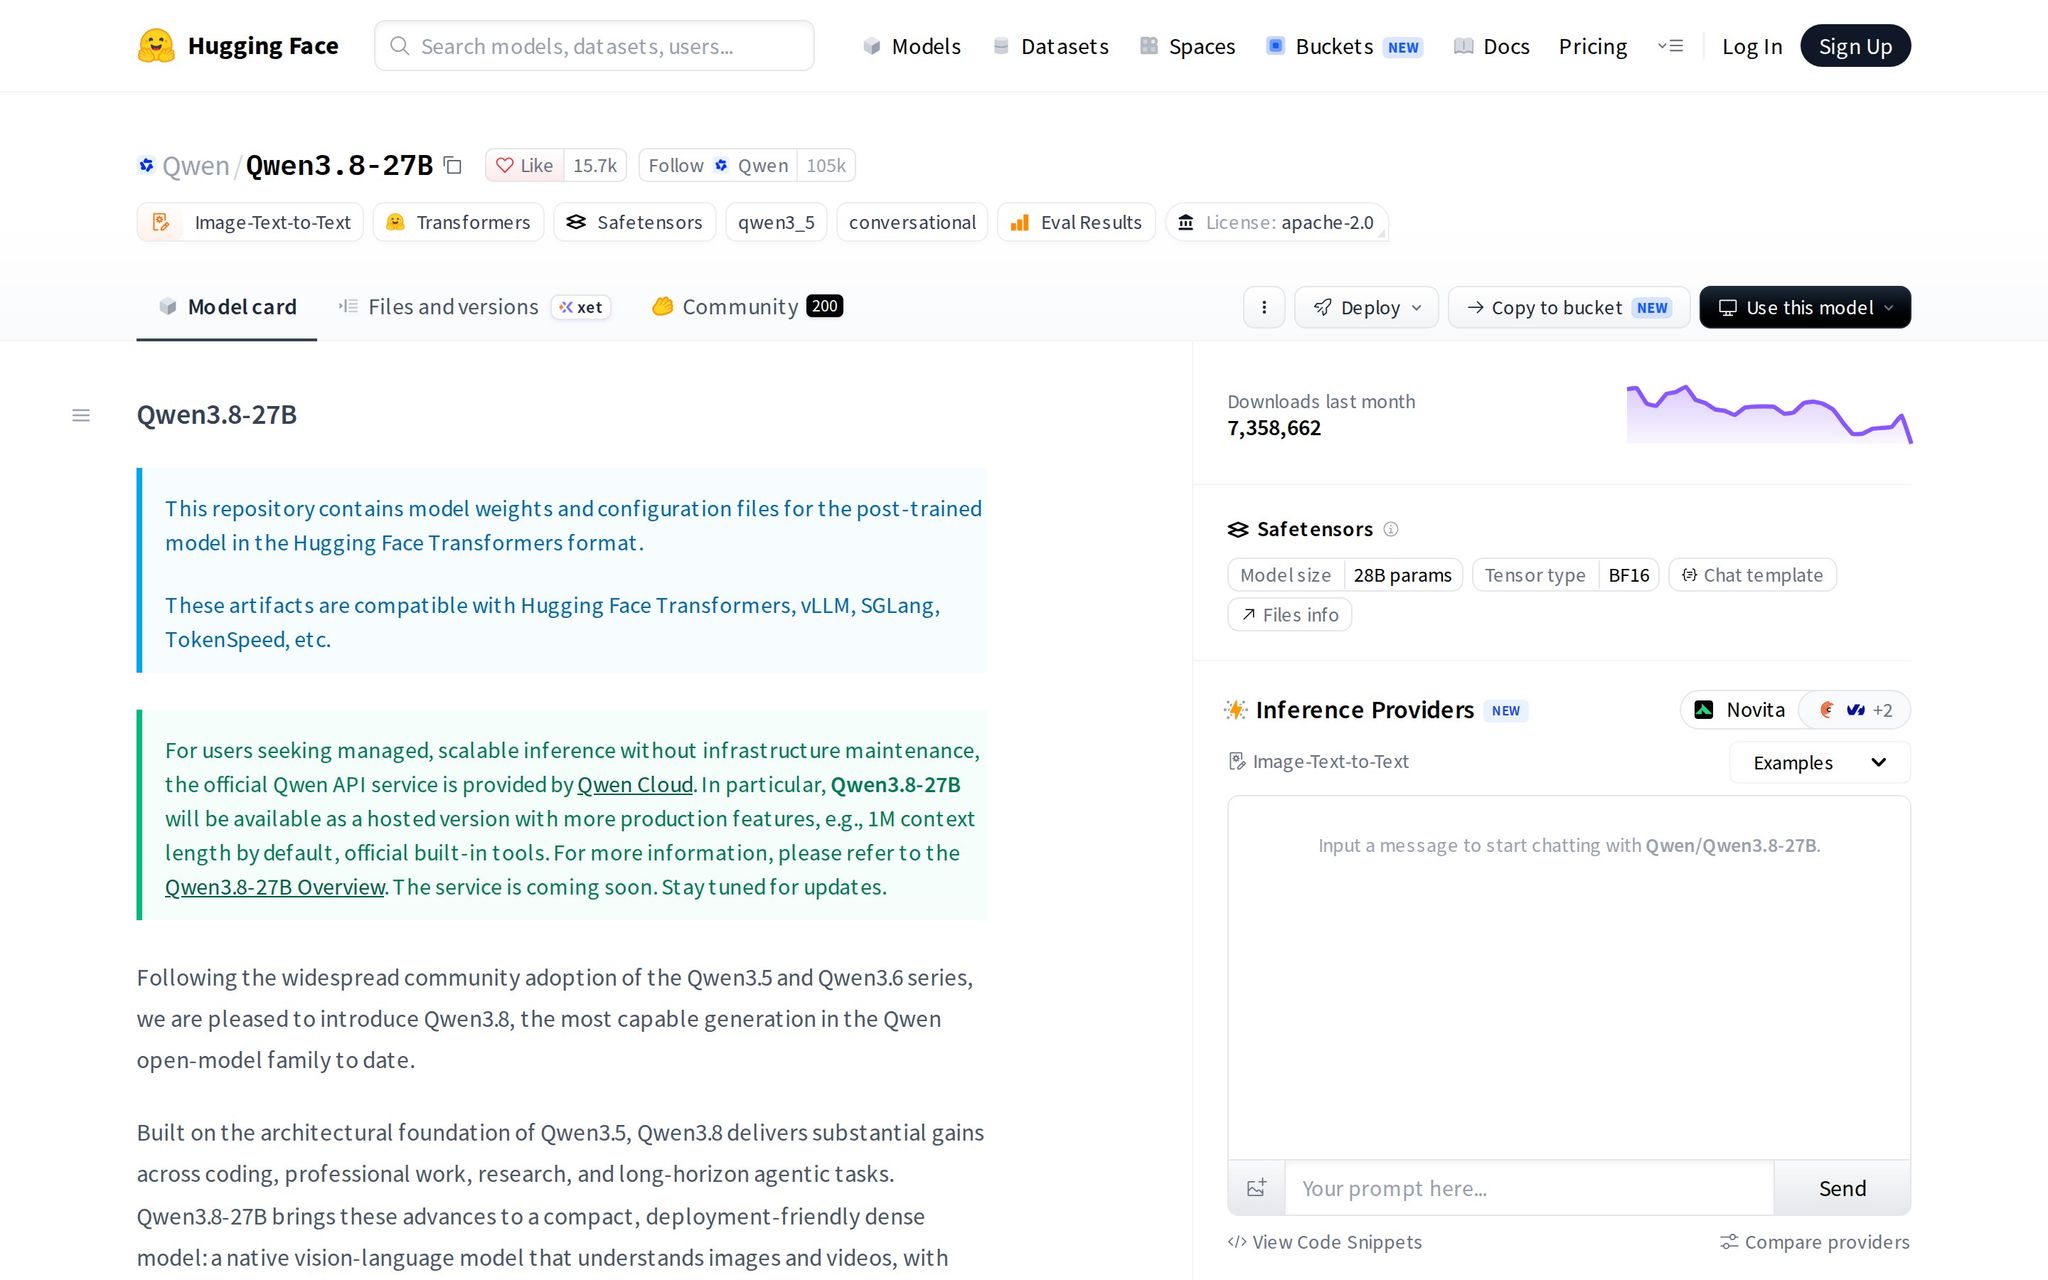This screenshot has width=2048, height=1280.
Task: Click the Tensor type BF16 badge
Action: tap(1566, 575)
